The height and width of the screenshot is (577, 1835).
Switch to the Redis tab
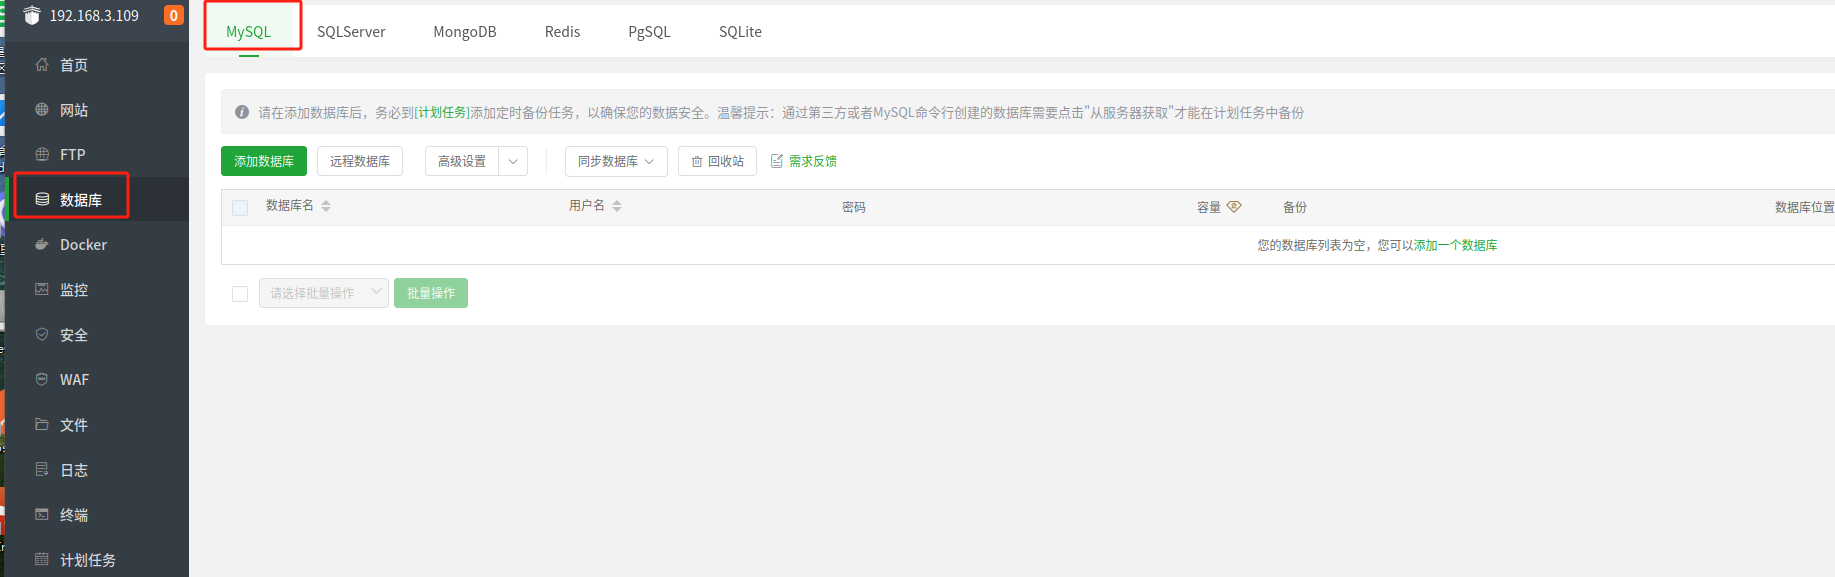coord(562,32)
